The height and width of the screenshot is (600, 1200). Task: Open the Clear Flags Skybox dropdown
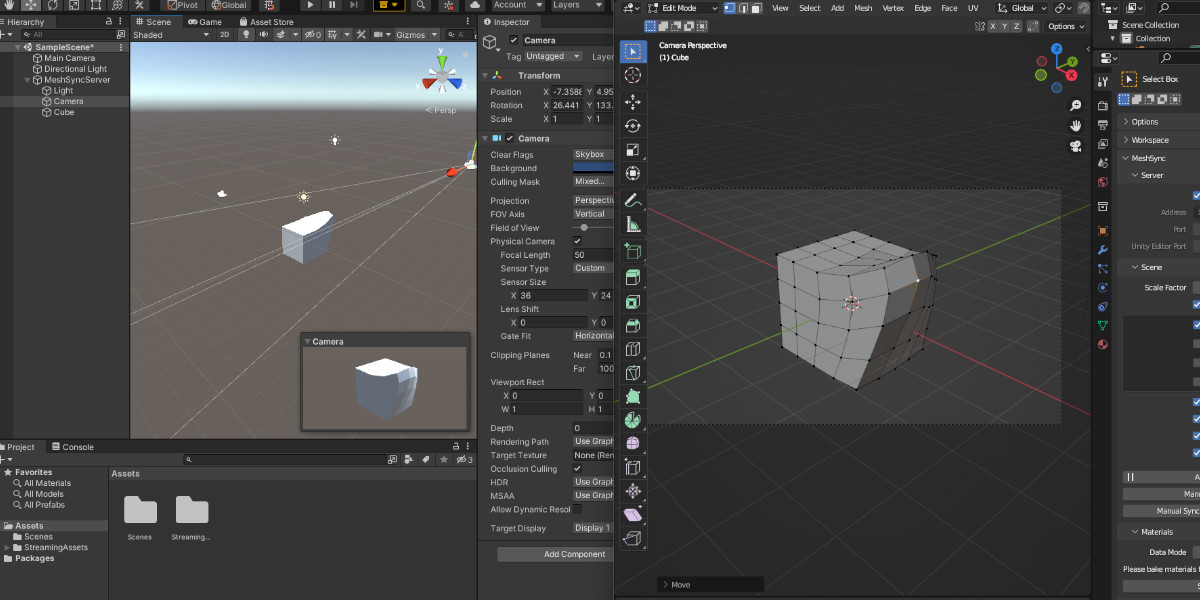(x=592, y=155)
